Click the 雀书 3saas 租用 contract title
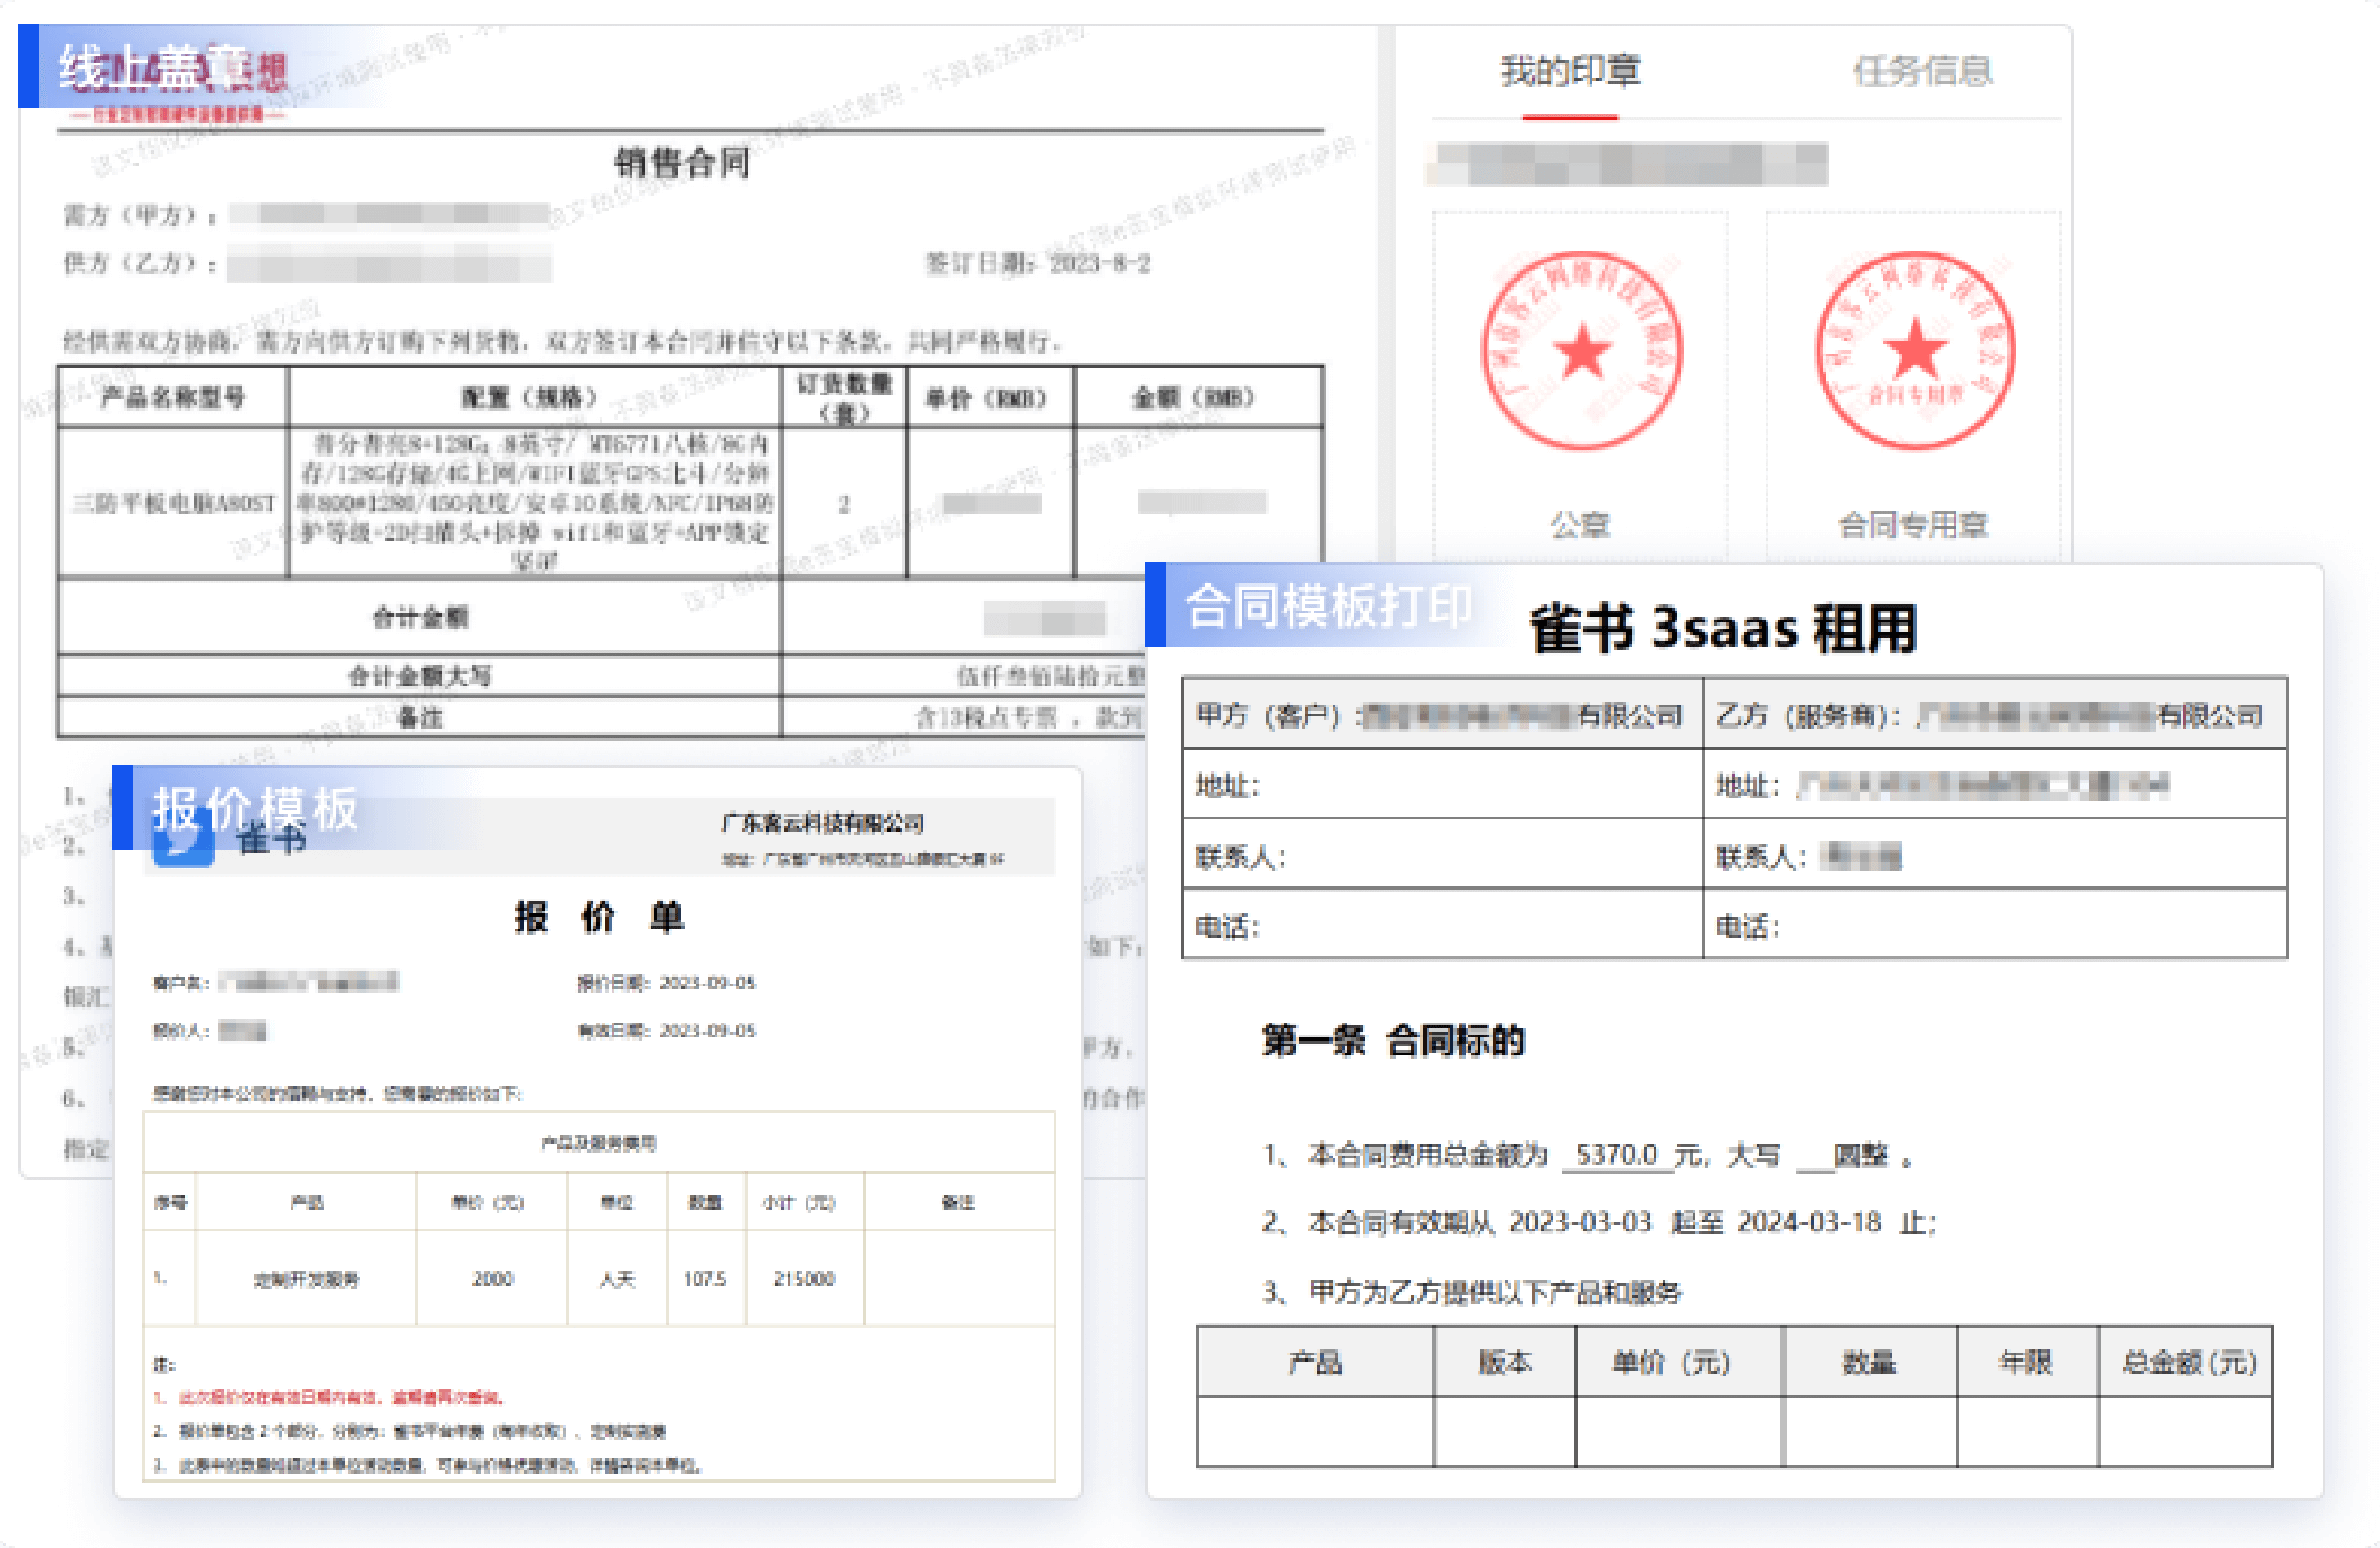The height and width of the screenshot is (1548, 2380). point(1723,628)
